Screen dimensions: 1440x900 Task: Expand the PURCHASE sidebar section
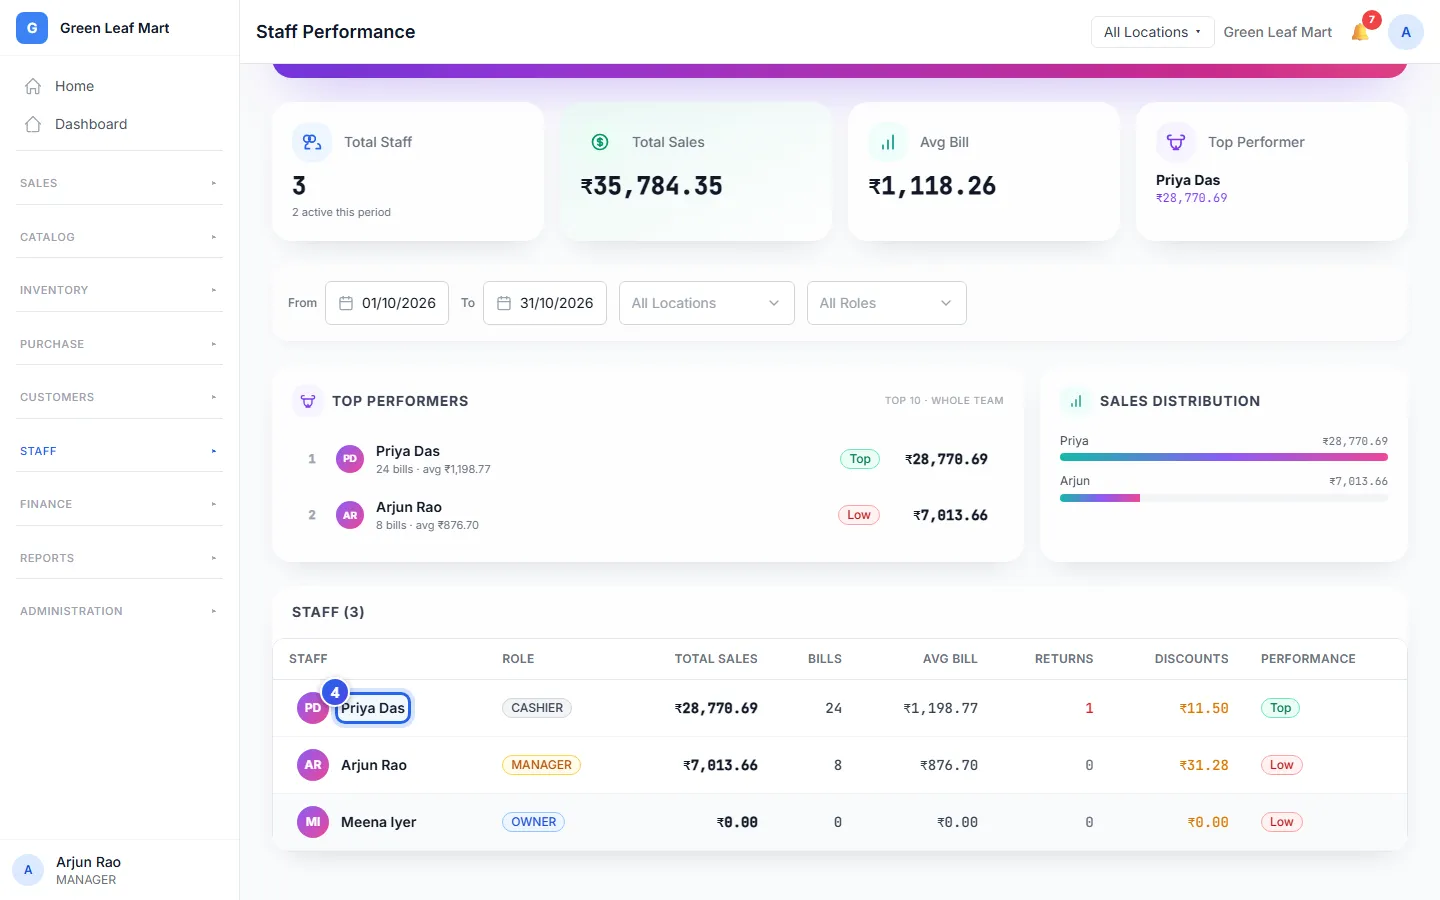pos(119,344)
